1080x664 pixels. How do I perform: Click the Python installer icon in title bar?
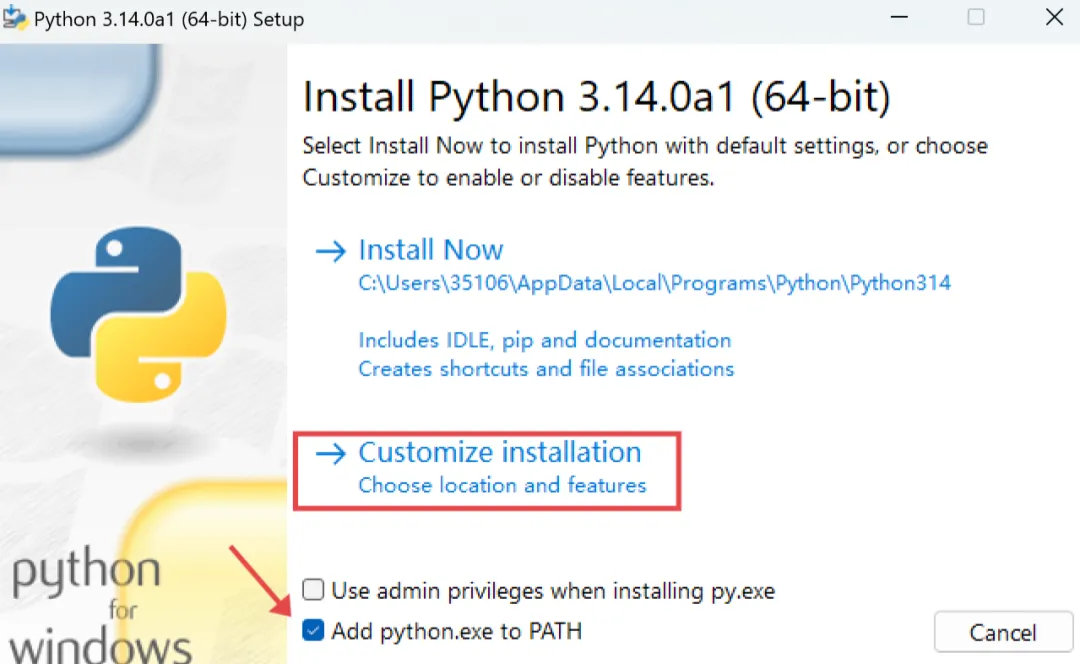14,19
